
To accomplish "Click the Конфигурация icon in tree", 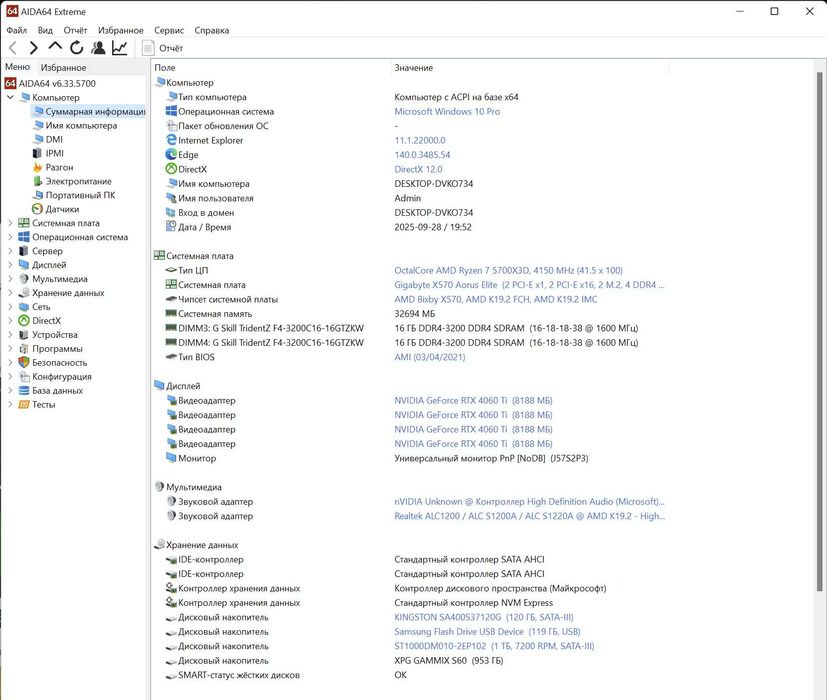I will pos(24,377).
